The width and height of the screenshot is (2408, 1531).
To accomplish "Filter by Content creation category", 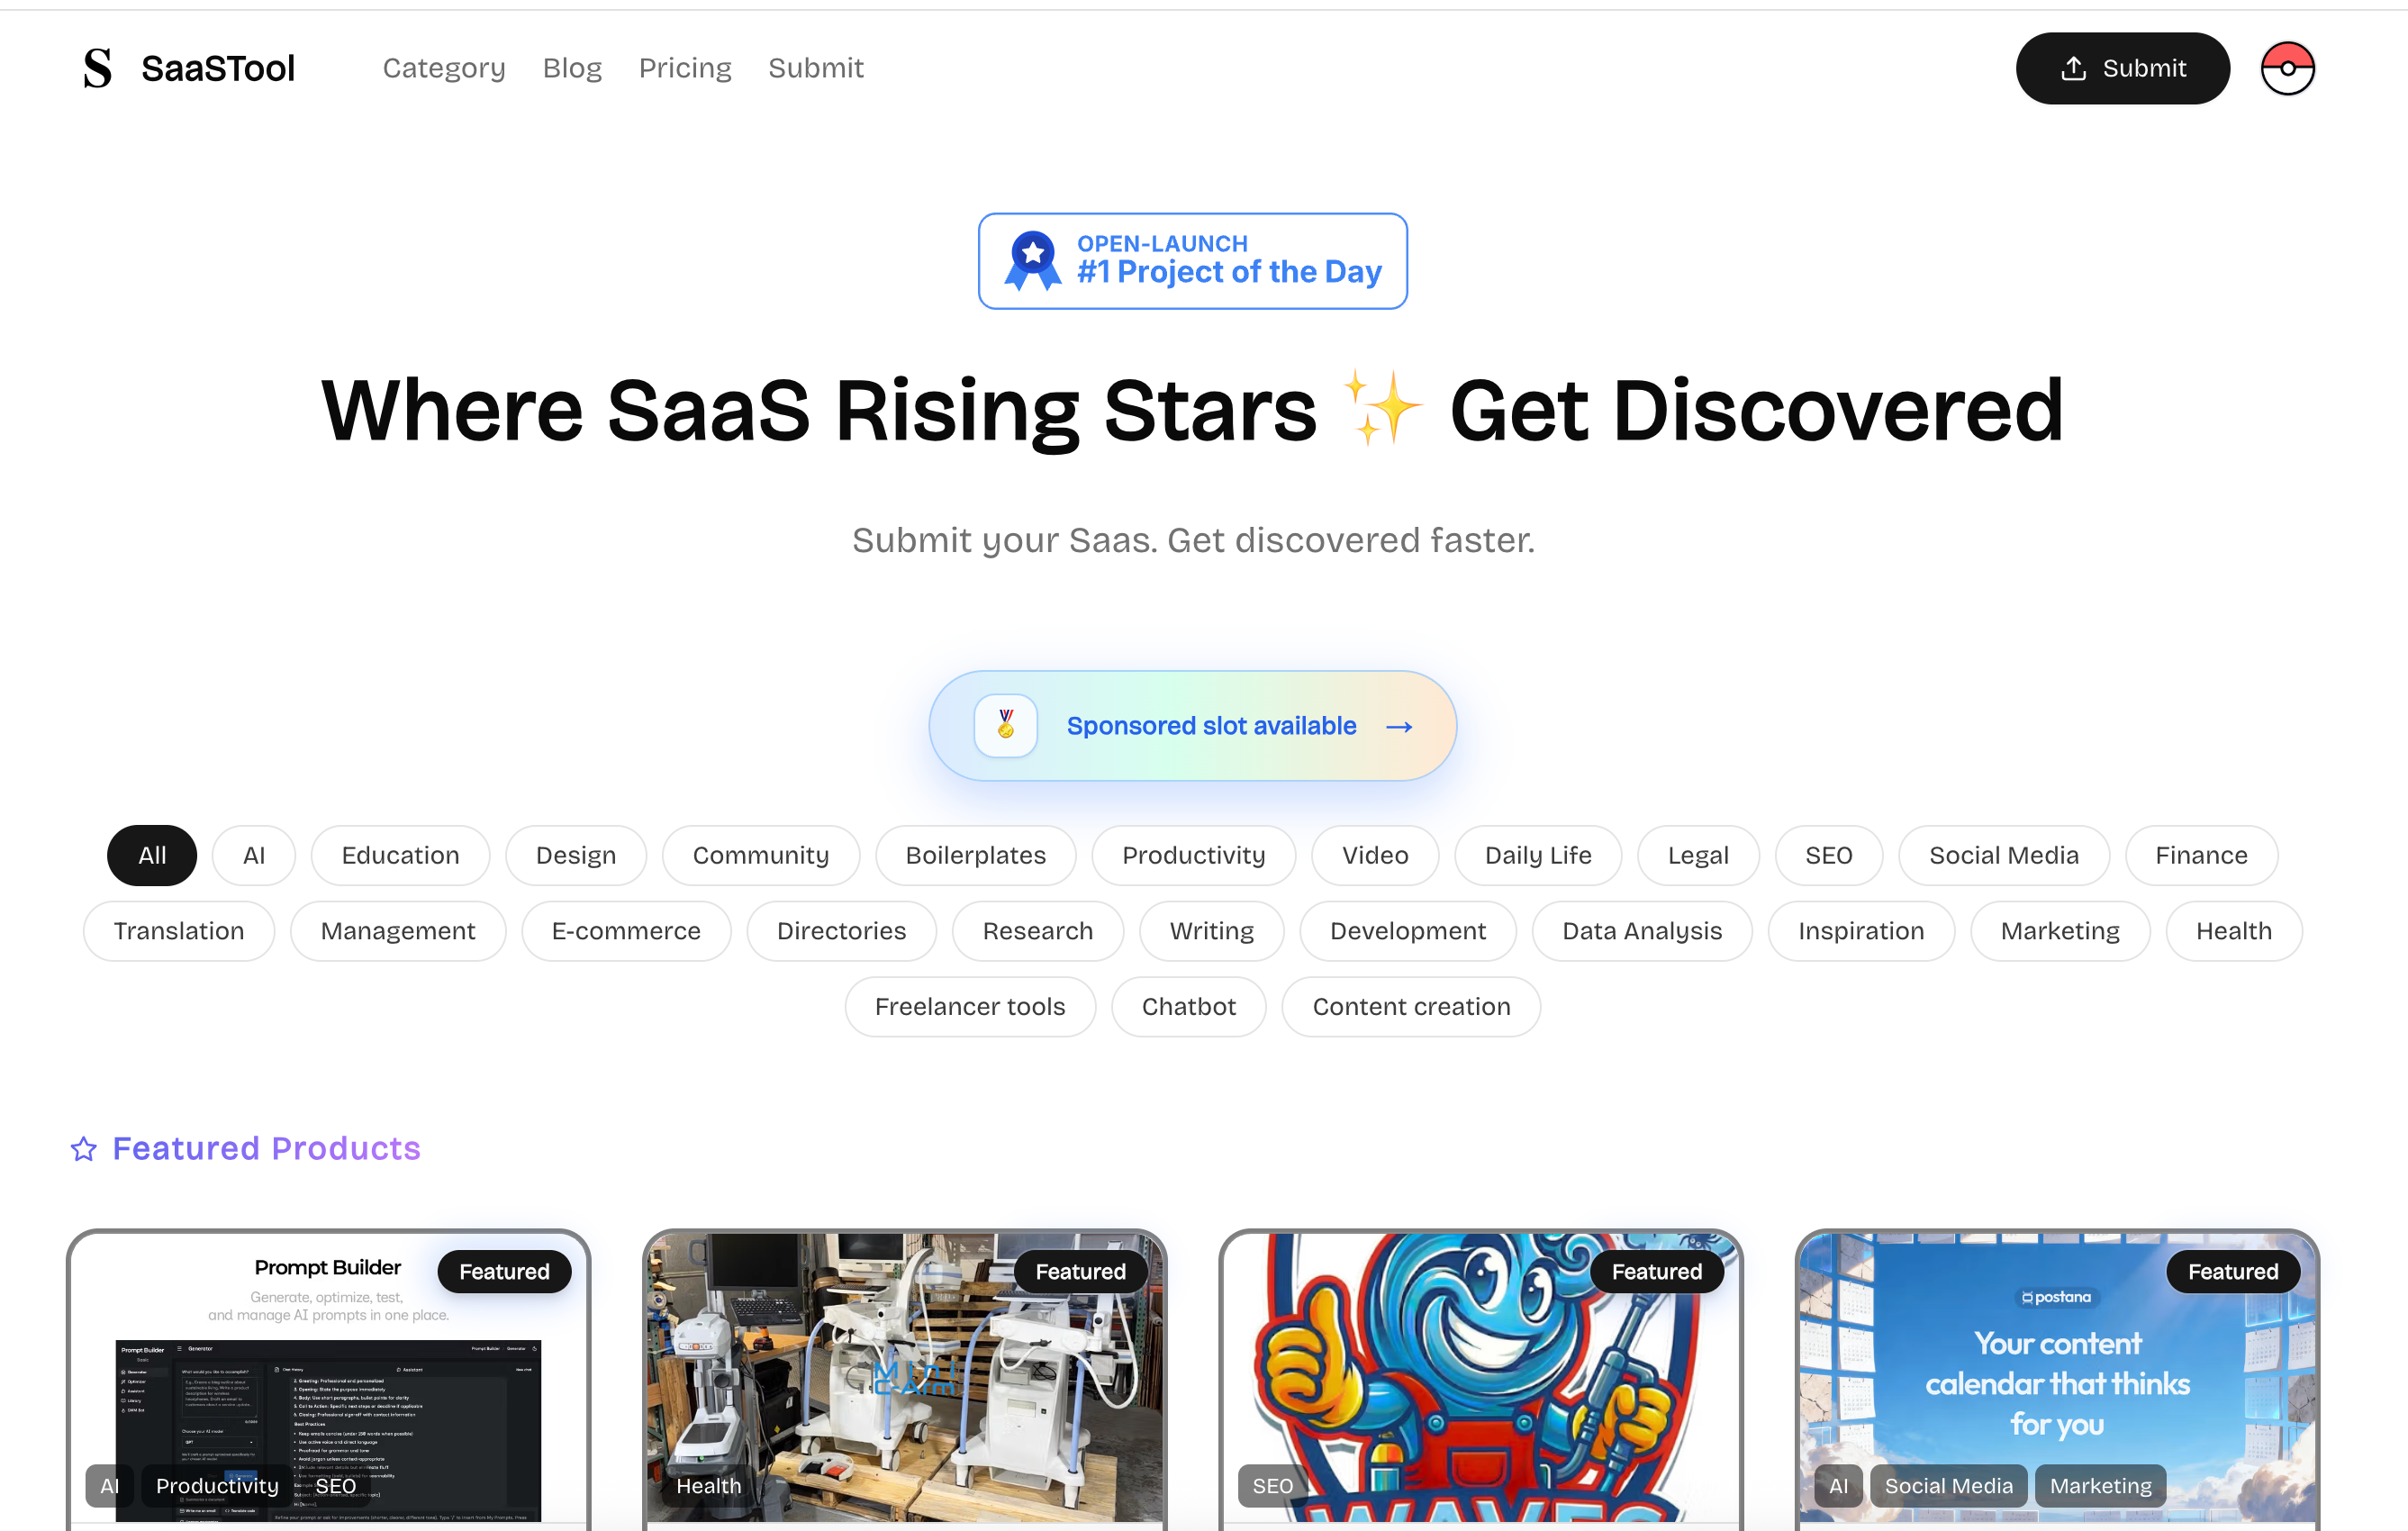I will tap(1411, 1006).
